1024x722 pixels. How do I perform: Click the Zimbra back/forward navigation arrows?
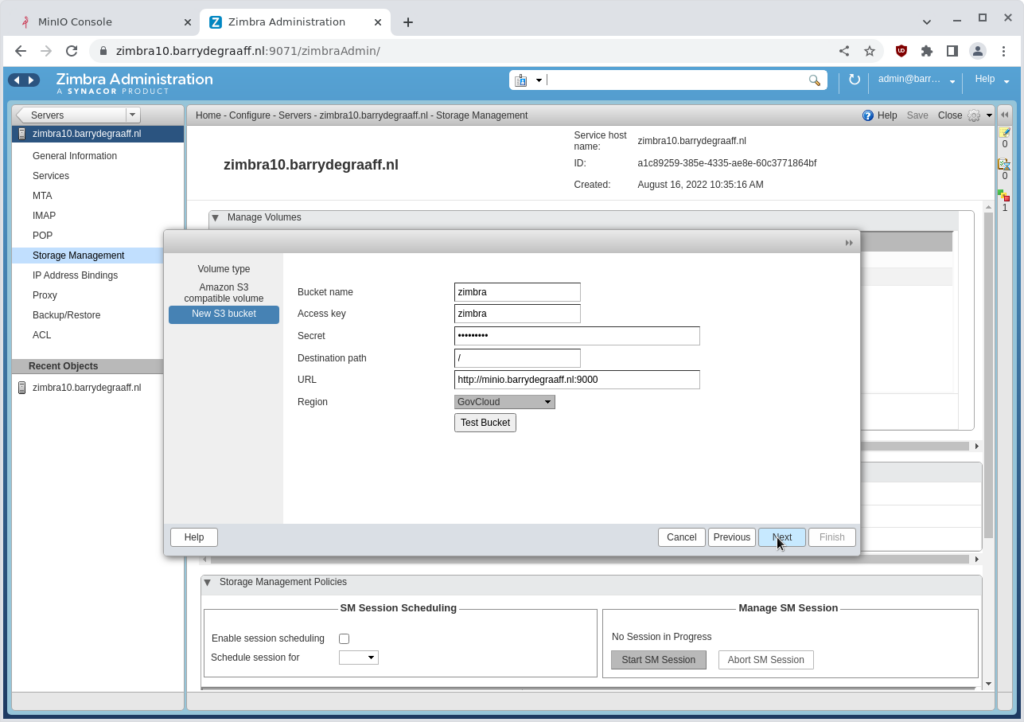click(x=24, y=80)
